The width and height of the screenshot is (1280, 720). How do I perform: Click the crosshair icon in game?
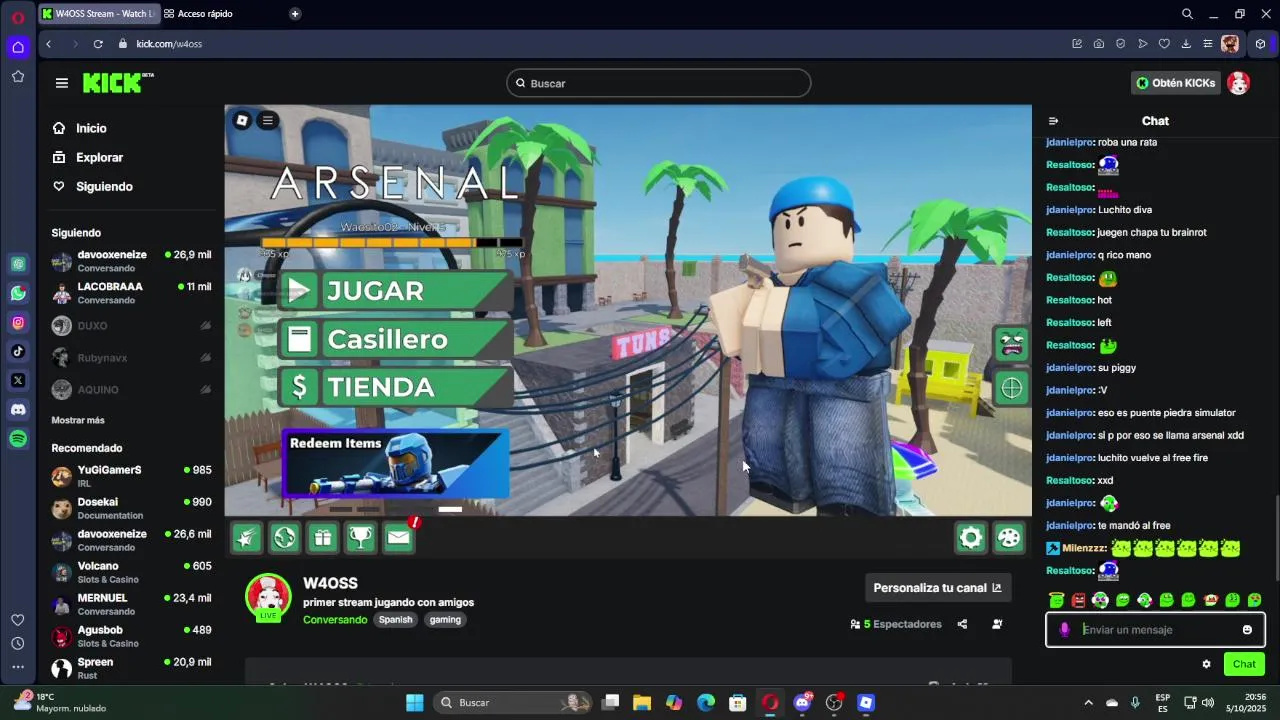pyautogui.click(x=1011, y=388)
